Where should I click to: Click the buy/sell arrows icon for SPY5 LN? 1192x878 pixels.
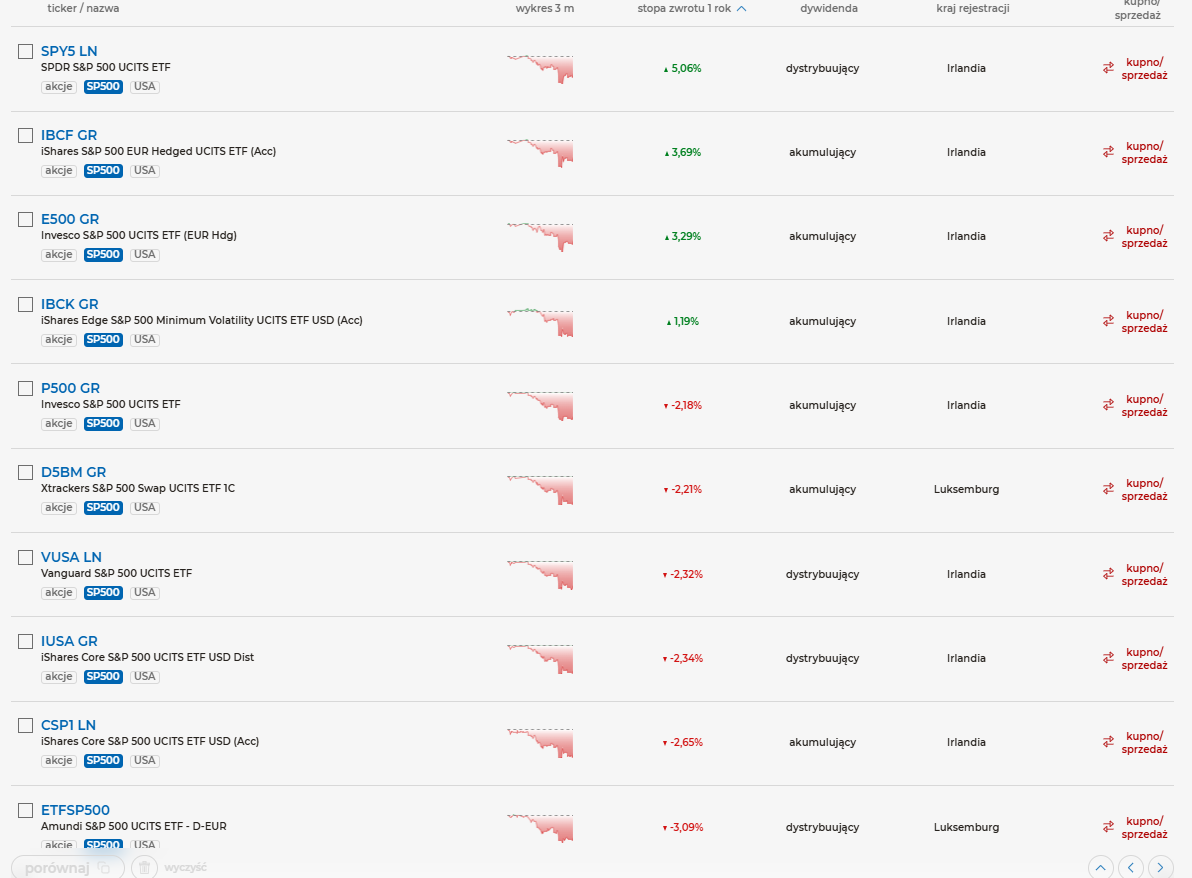(1108, 68)
